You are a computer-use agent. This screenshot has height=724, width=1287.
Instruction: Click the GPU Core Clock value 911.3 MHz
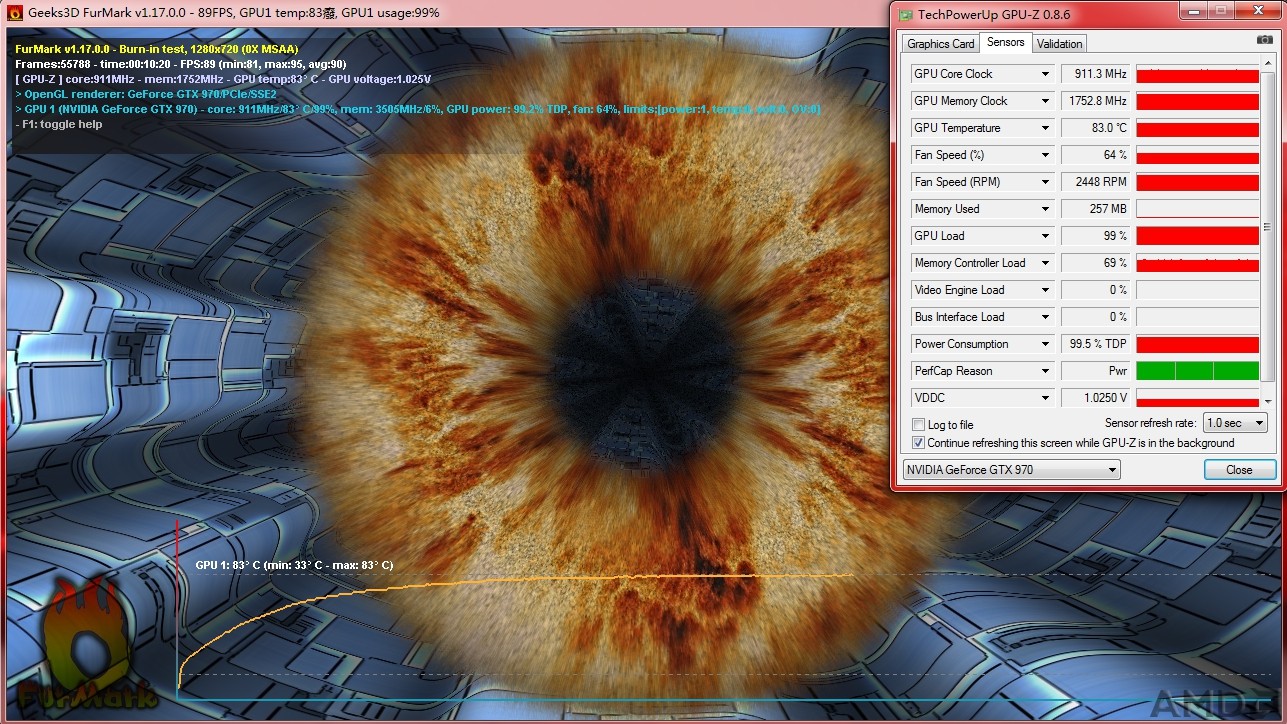coord(1095,74)
